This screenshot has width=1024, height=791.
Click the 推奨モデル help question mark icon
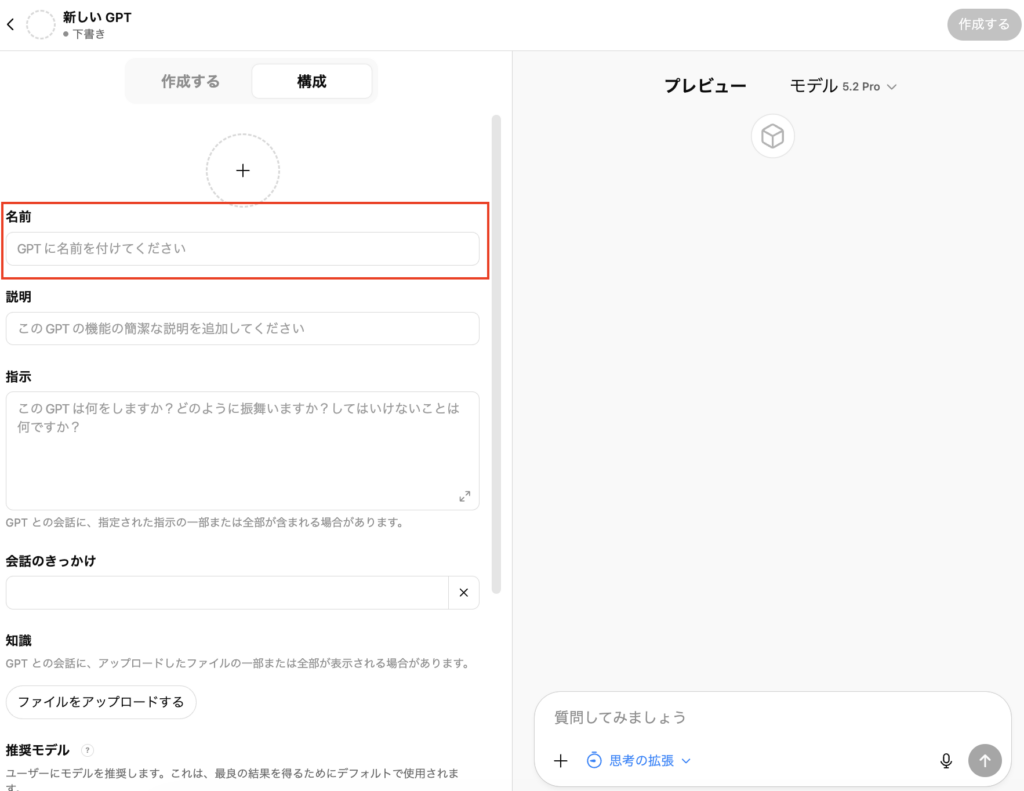click(87, 750)
